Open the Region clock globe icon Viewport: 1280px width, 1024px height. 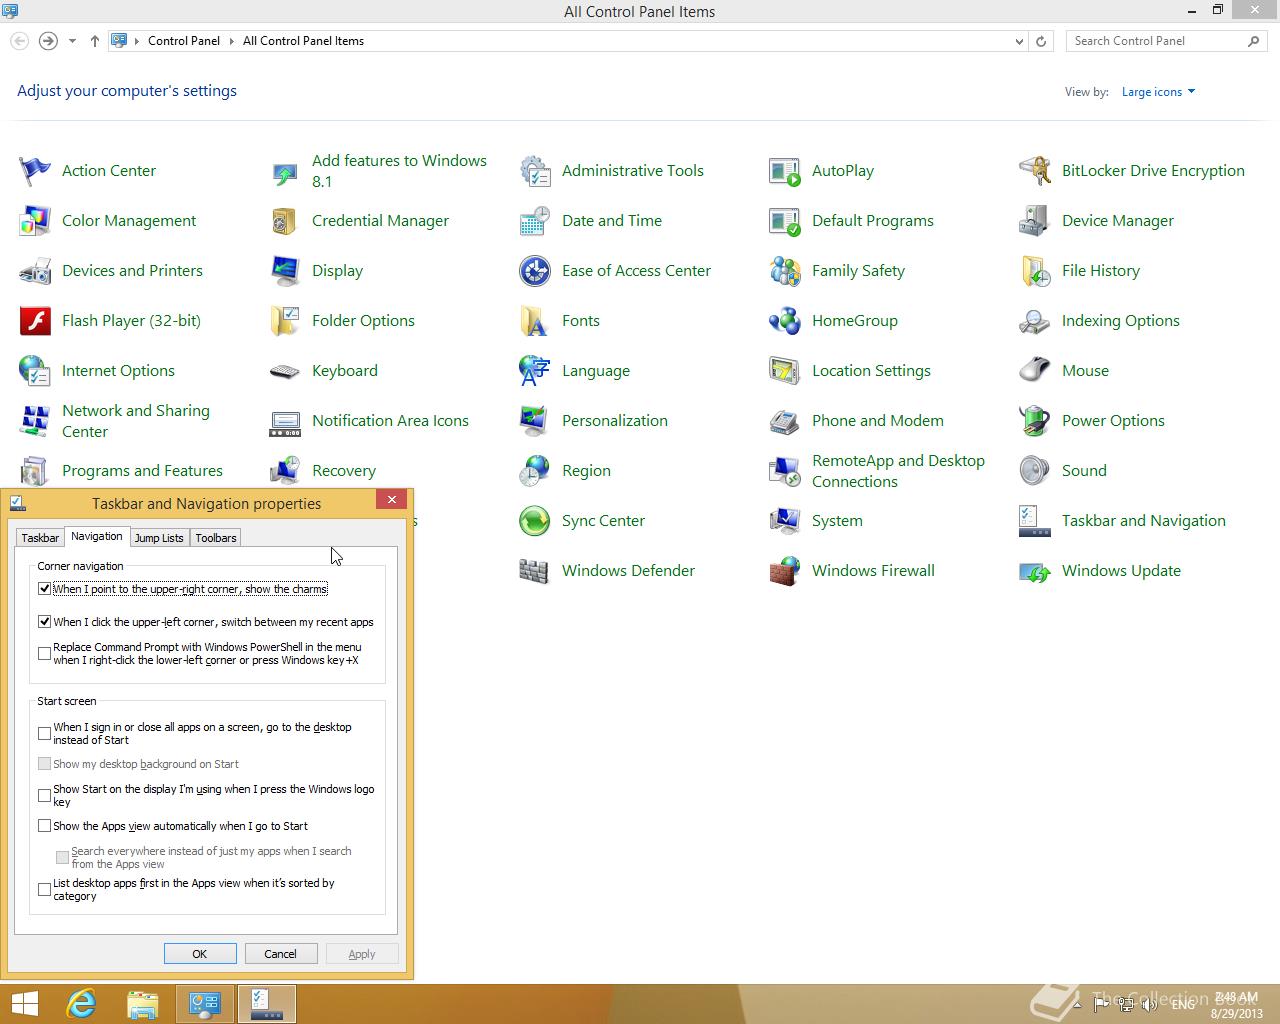pyautogui.click(x=535, y=471)
